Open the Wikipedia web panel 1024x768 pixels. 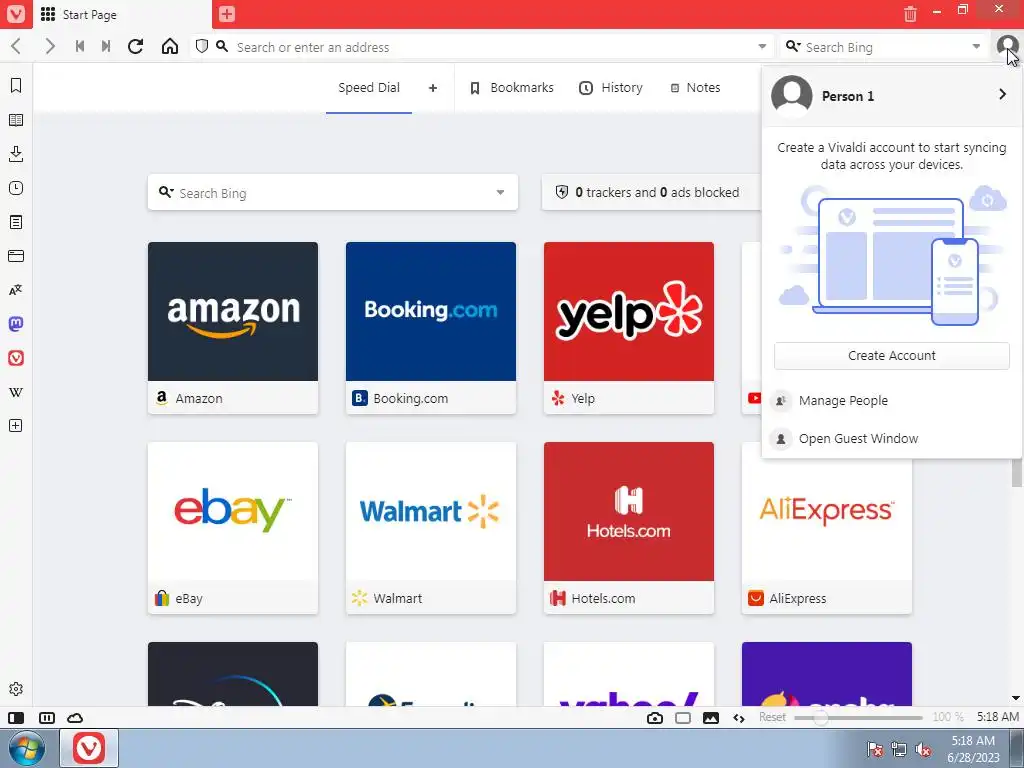coord(16,392)
